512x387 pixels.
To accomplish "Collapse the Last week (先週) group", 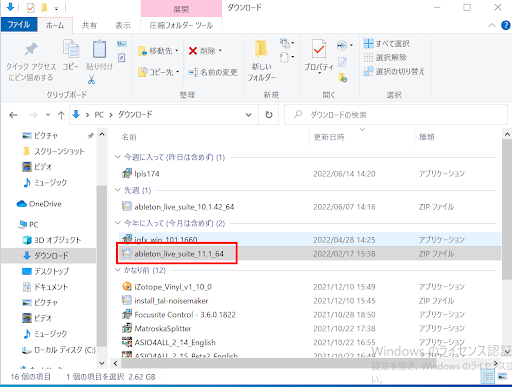I will click(117, 190).
